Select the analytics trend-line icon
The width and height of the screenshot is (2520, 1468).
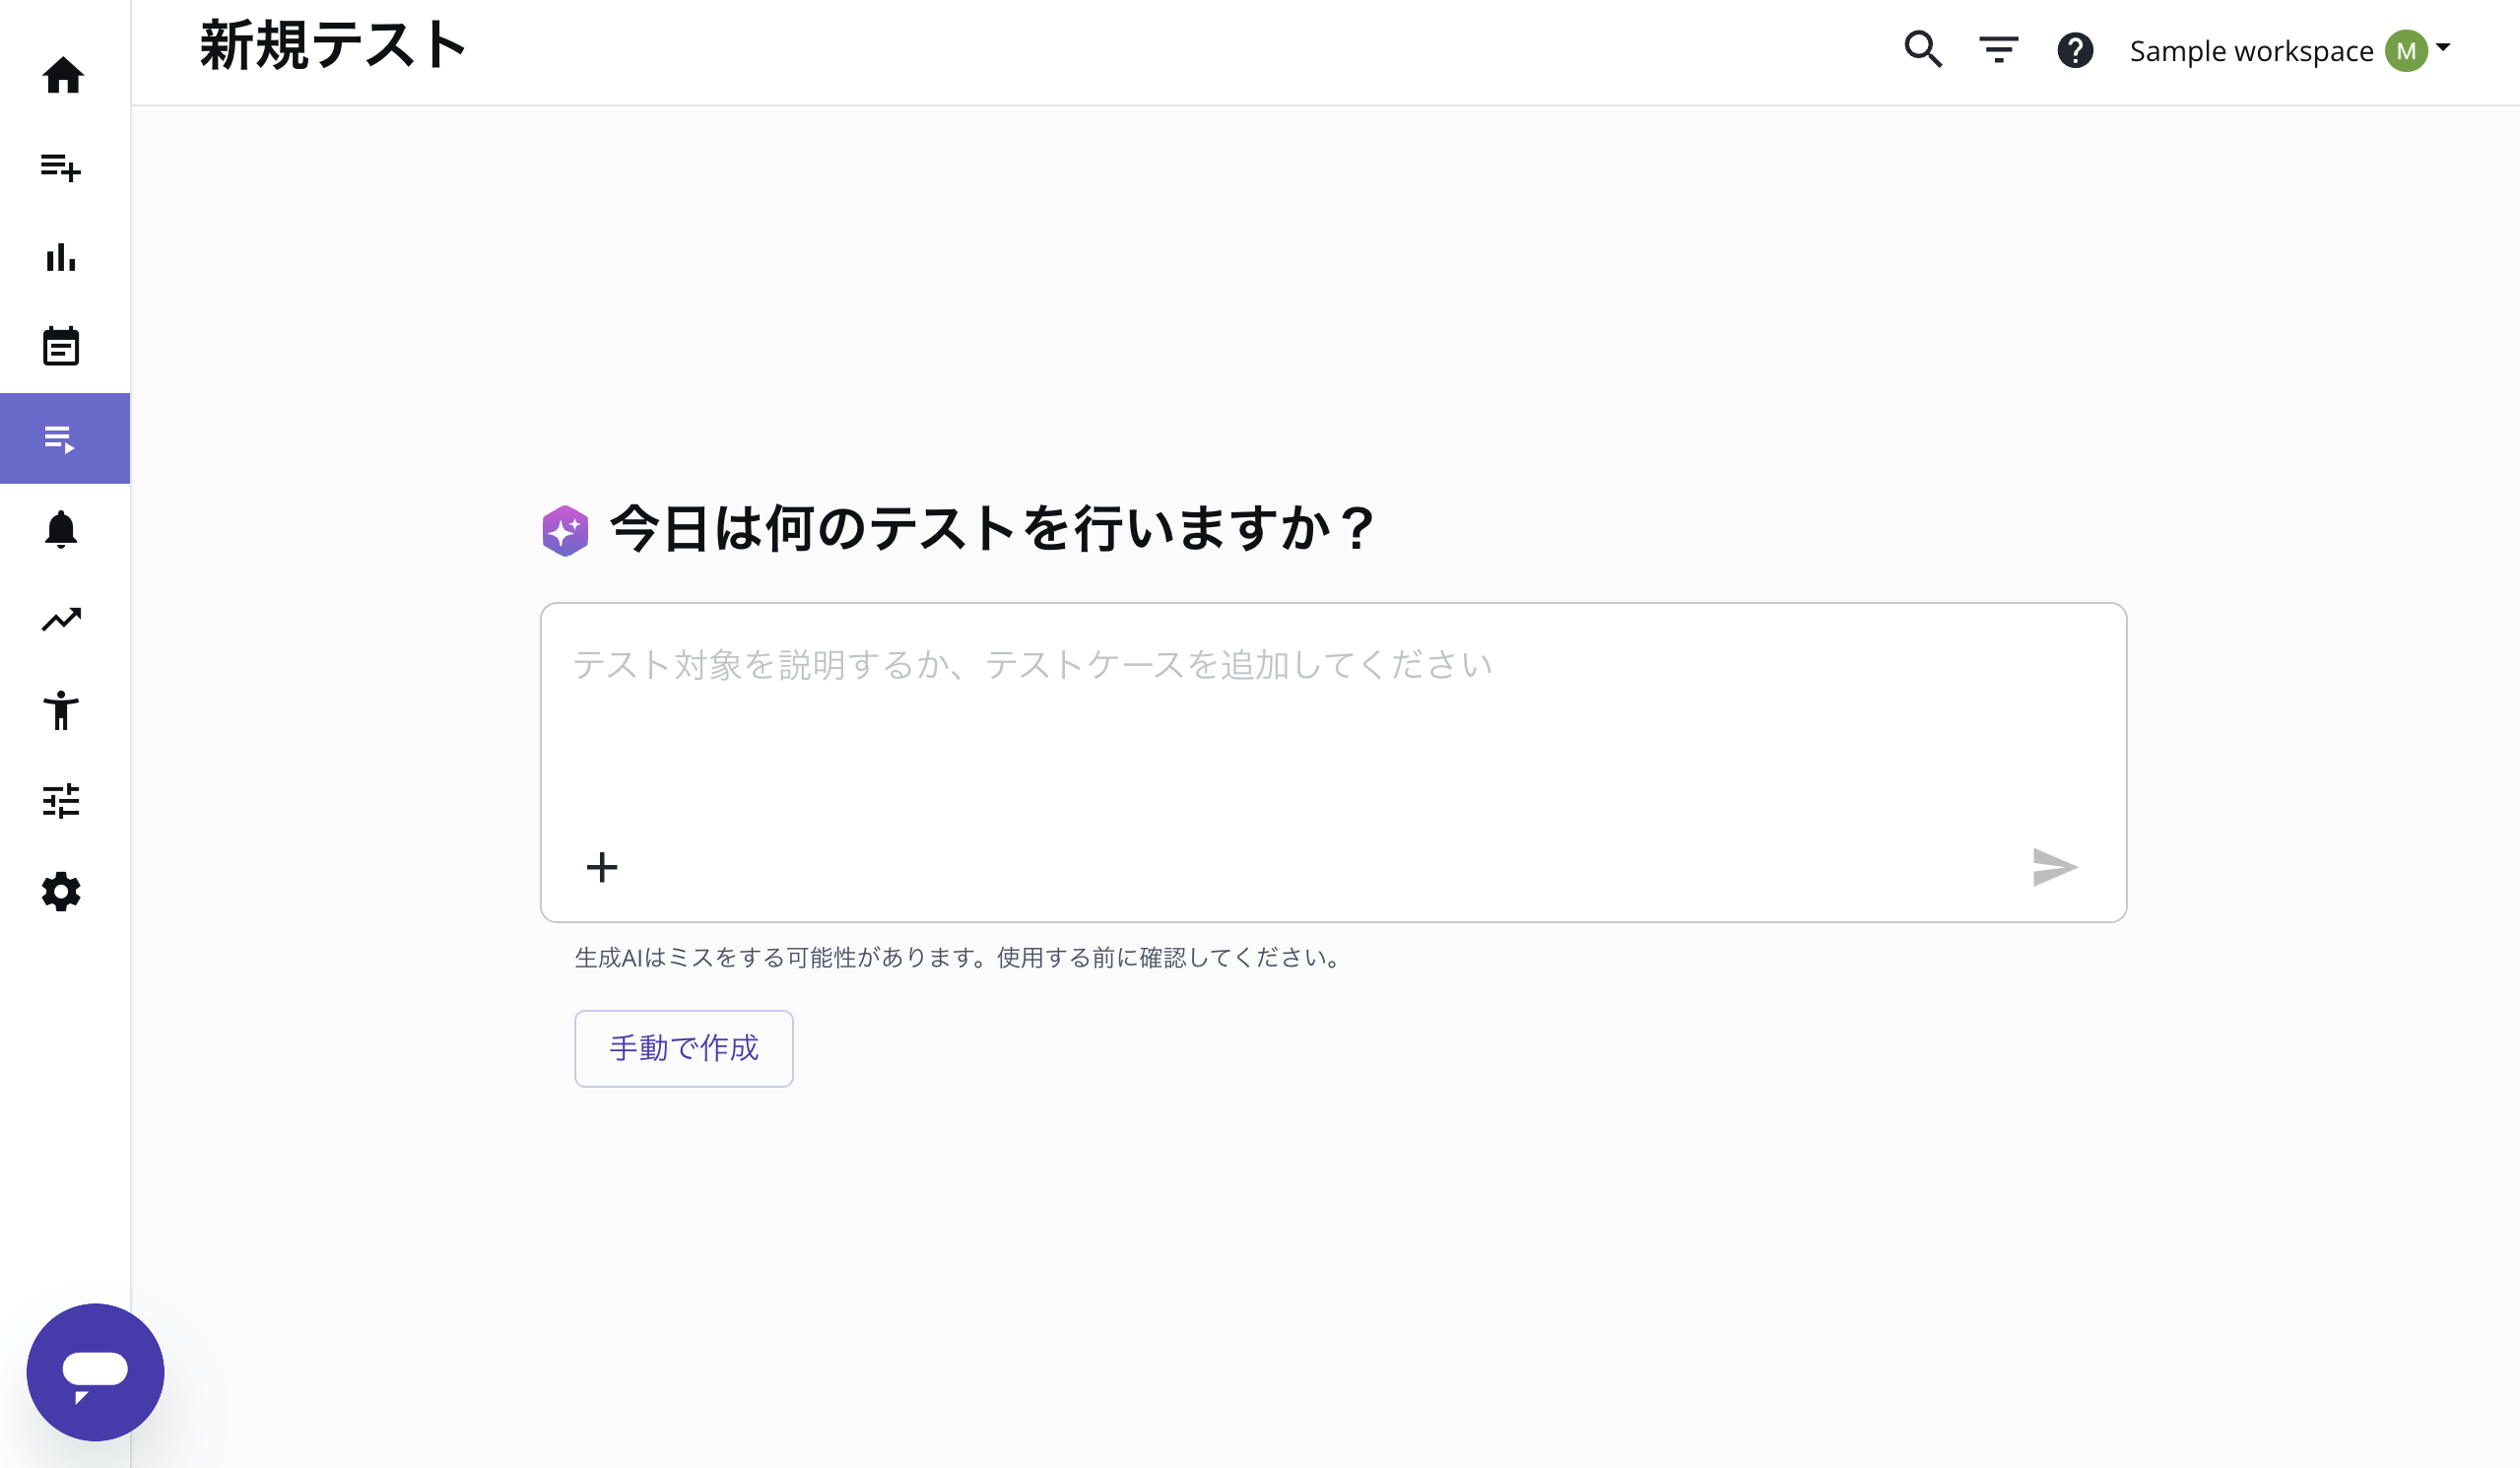pos(63,619)
